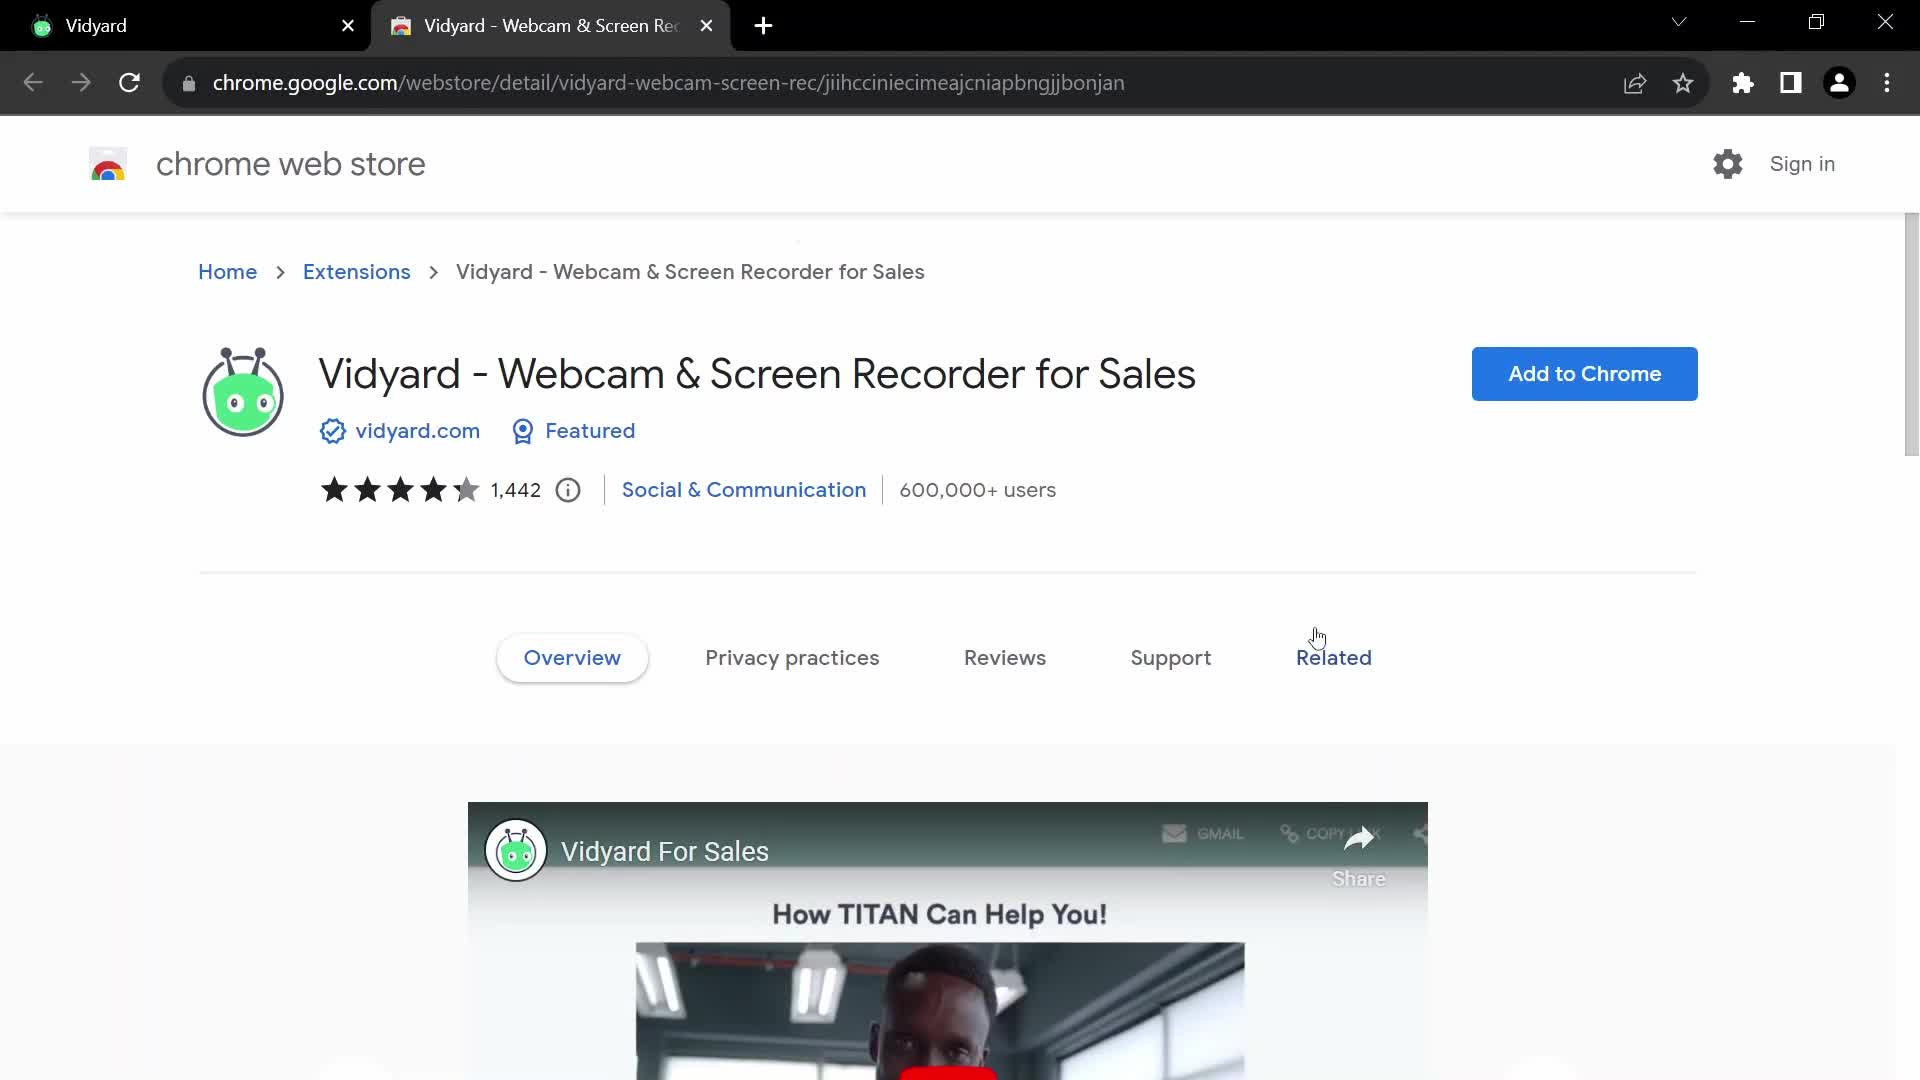The width and height of the screenshot is (1920, 1080).
Task: Open the tab search dropdown arrow
Action: [1679, 22]
